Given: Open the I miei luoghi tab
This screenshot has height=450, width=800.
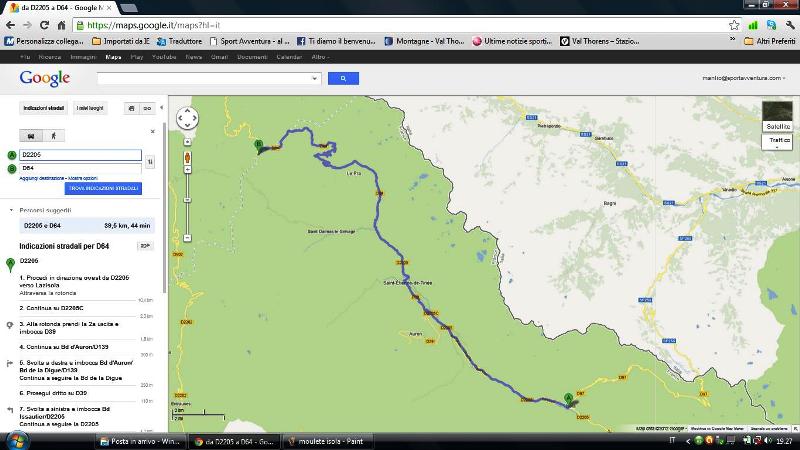Looking at the screenshot, I should [x=90, y=108].
